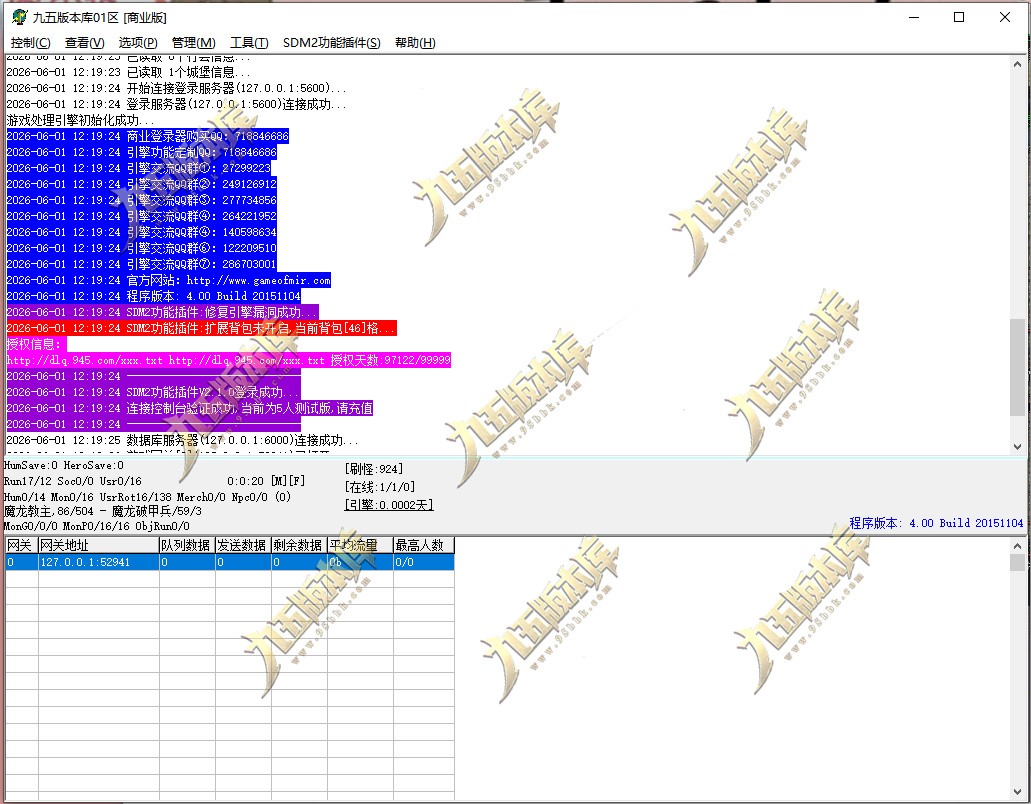Click the 剩余数据 column header
The height and width of the screenshot is (804, 1031).
coord(299,545)
